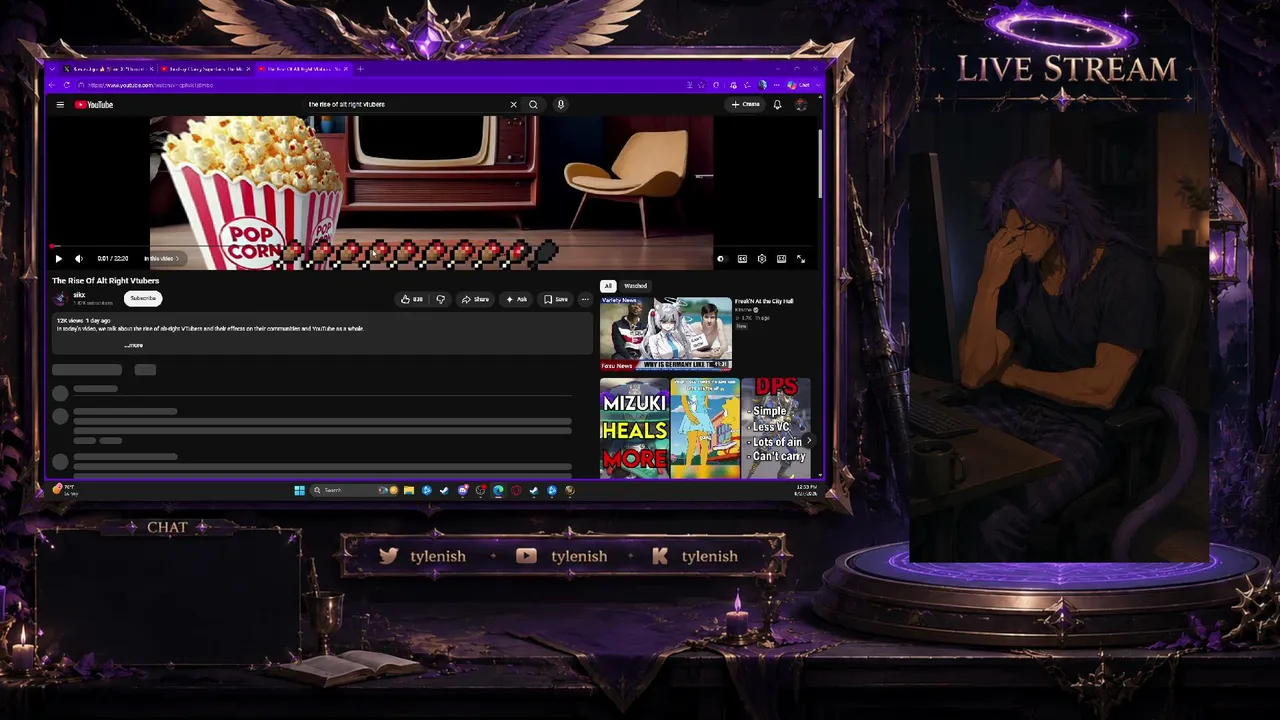Subscribe to the sikx channel
The width and height of the screenshot is (1280, 720).
point(143,298)
